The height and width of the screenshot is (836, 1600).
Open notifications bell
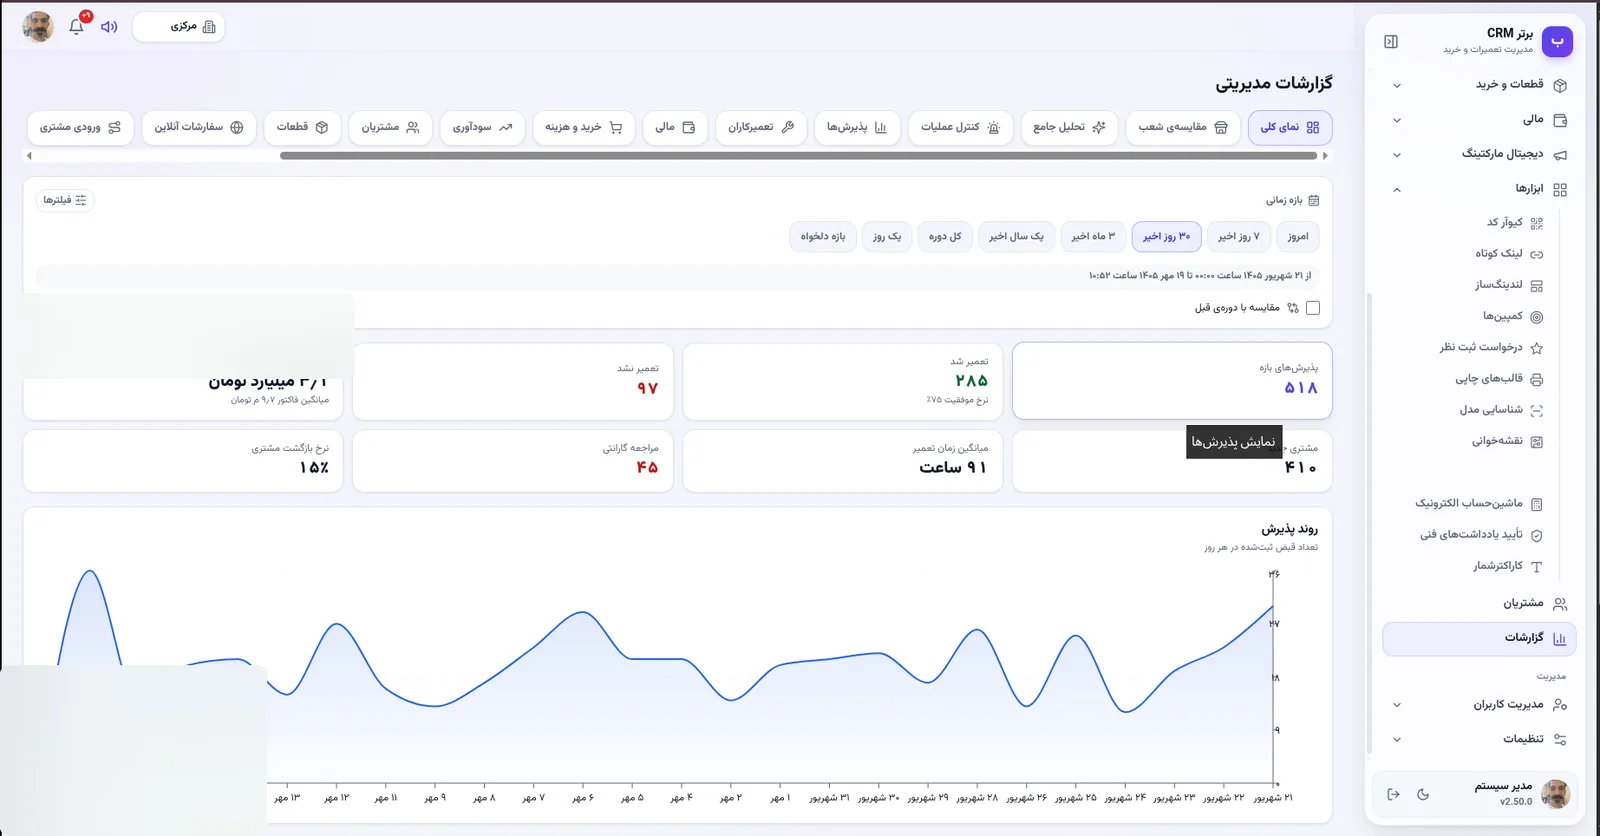[x=76, y=27]
